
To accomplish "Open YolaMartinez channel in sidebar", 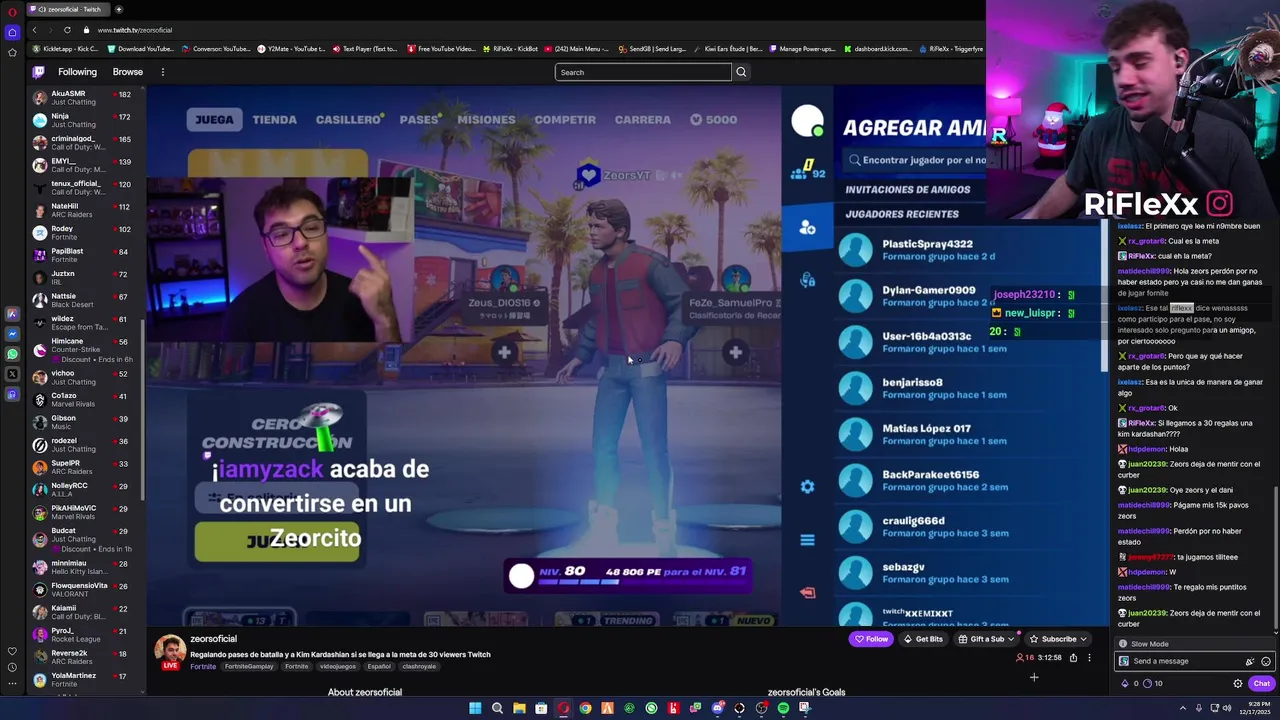I will pyautogui.click(x=82, y=679).
